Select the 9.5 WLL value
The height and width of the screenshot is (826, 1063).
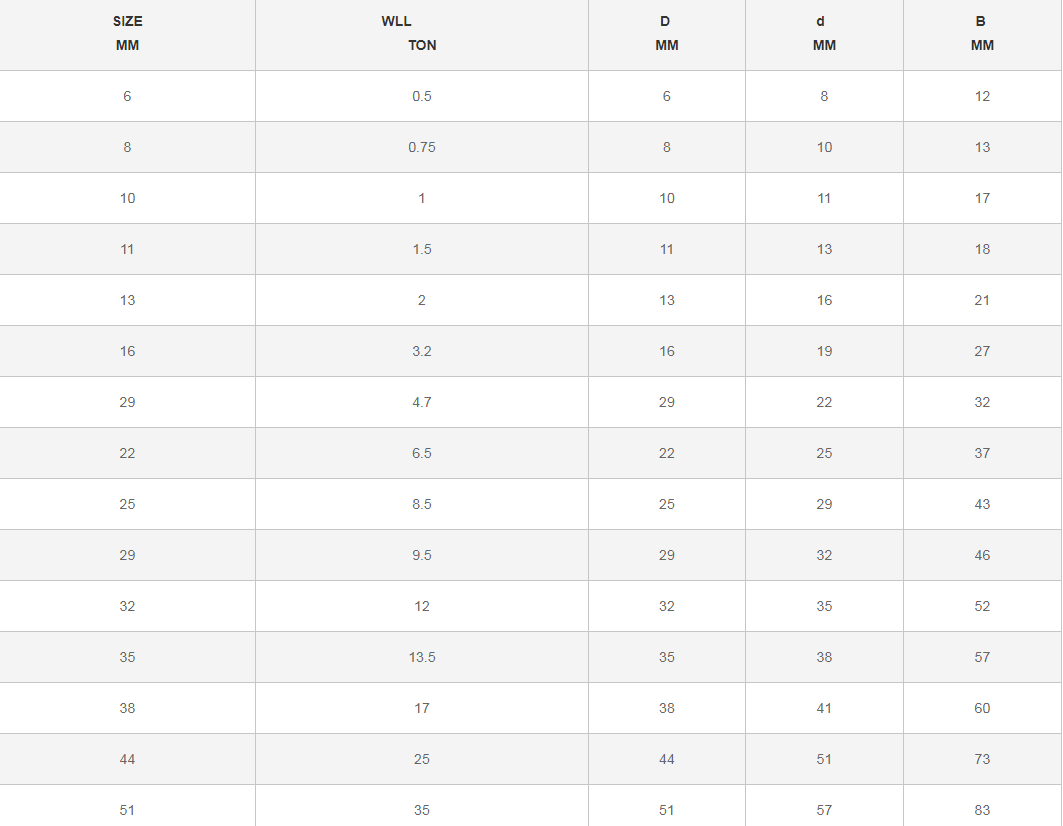click(421, 555)
